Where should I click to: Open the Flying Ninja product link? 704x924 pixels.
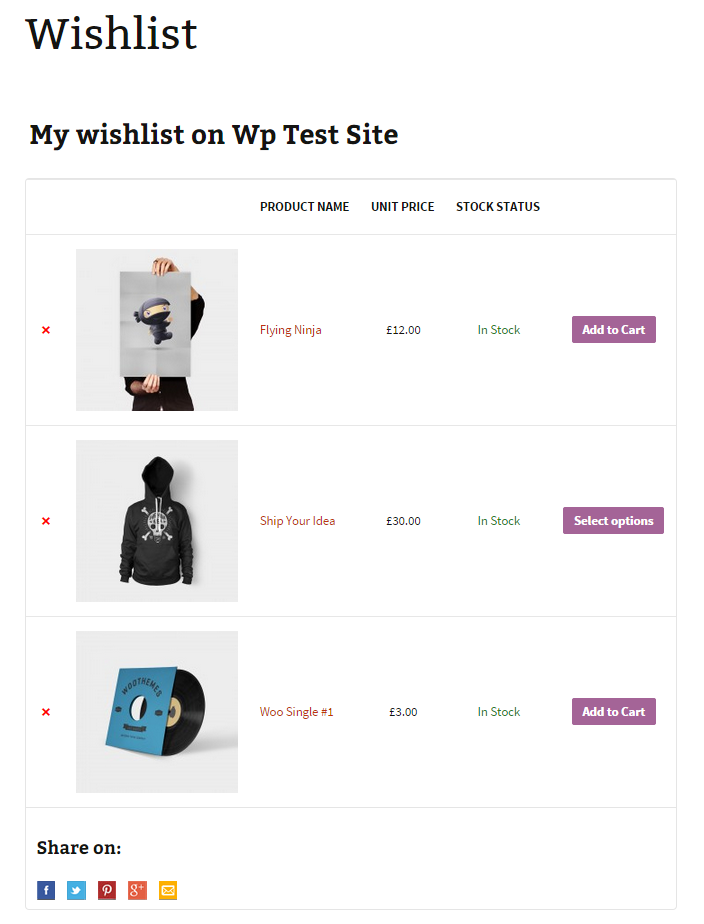click(x=290, y=330)
